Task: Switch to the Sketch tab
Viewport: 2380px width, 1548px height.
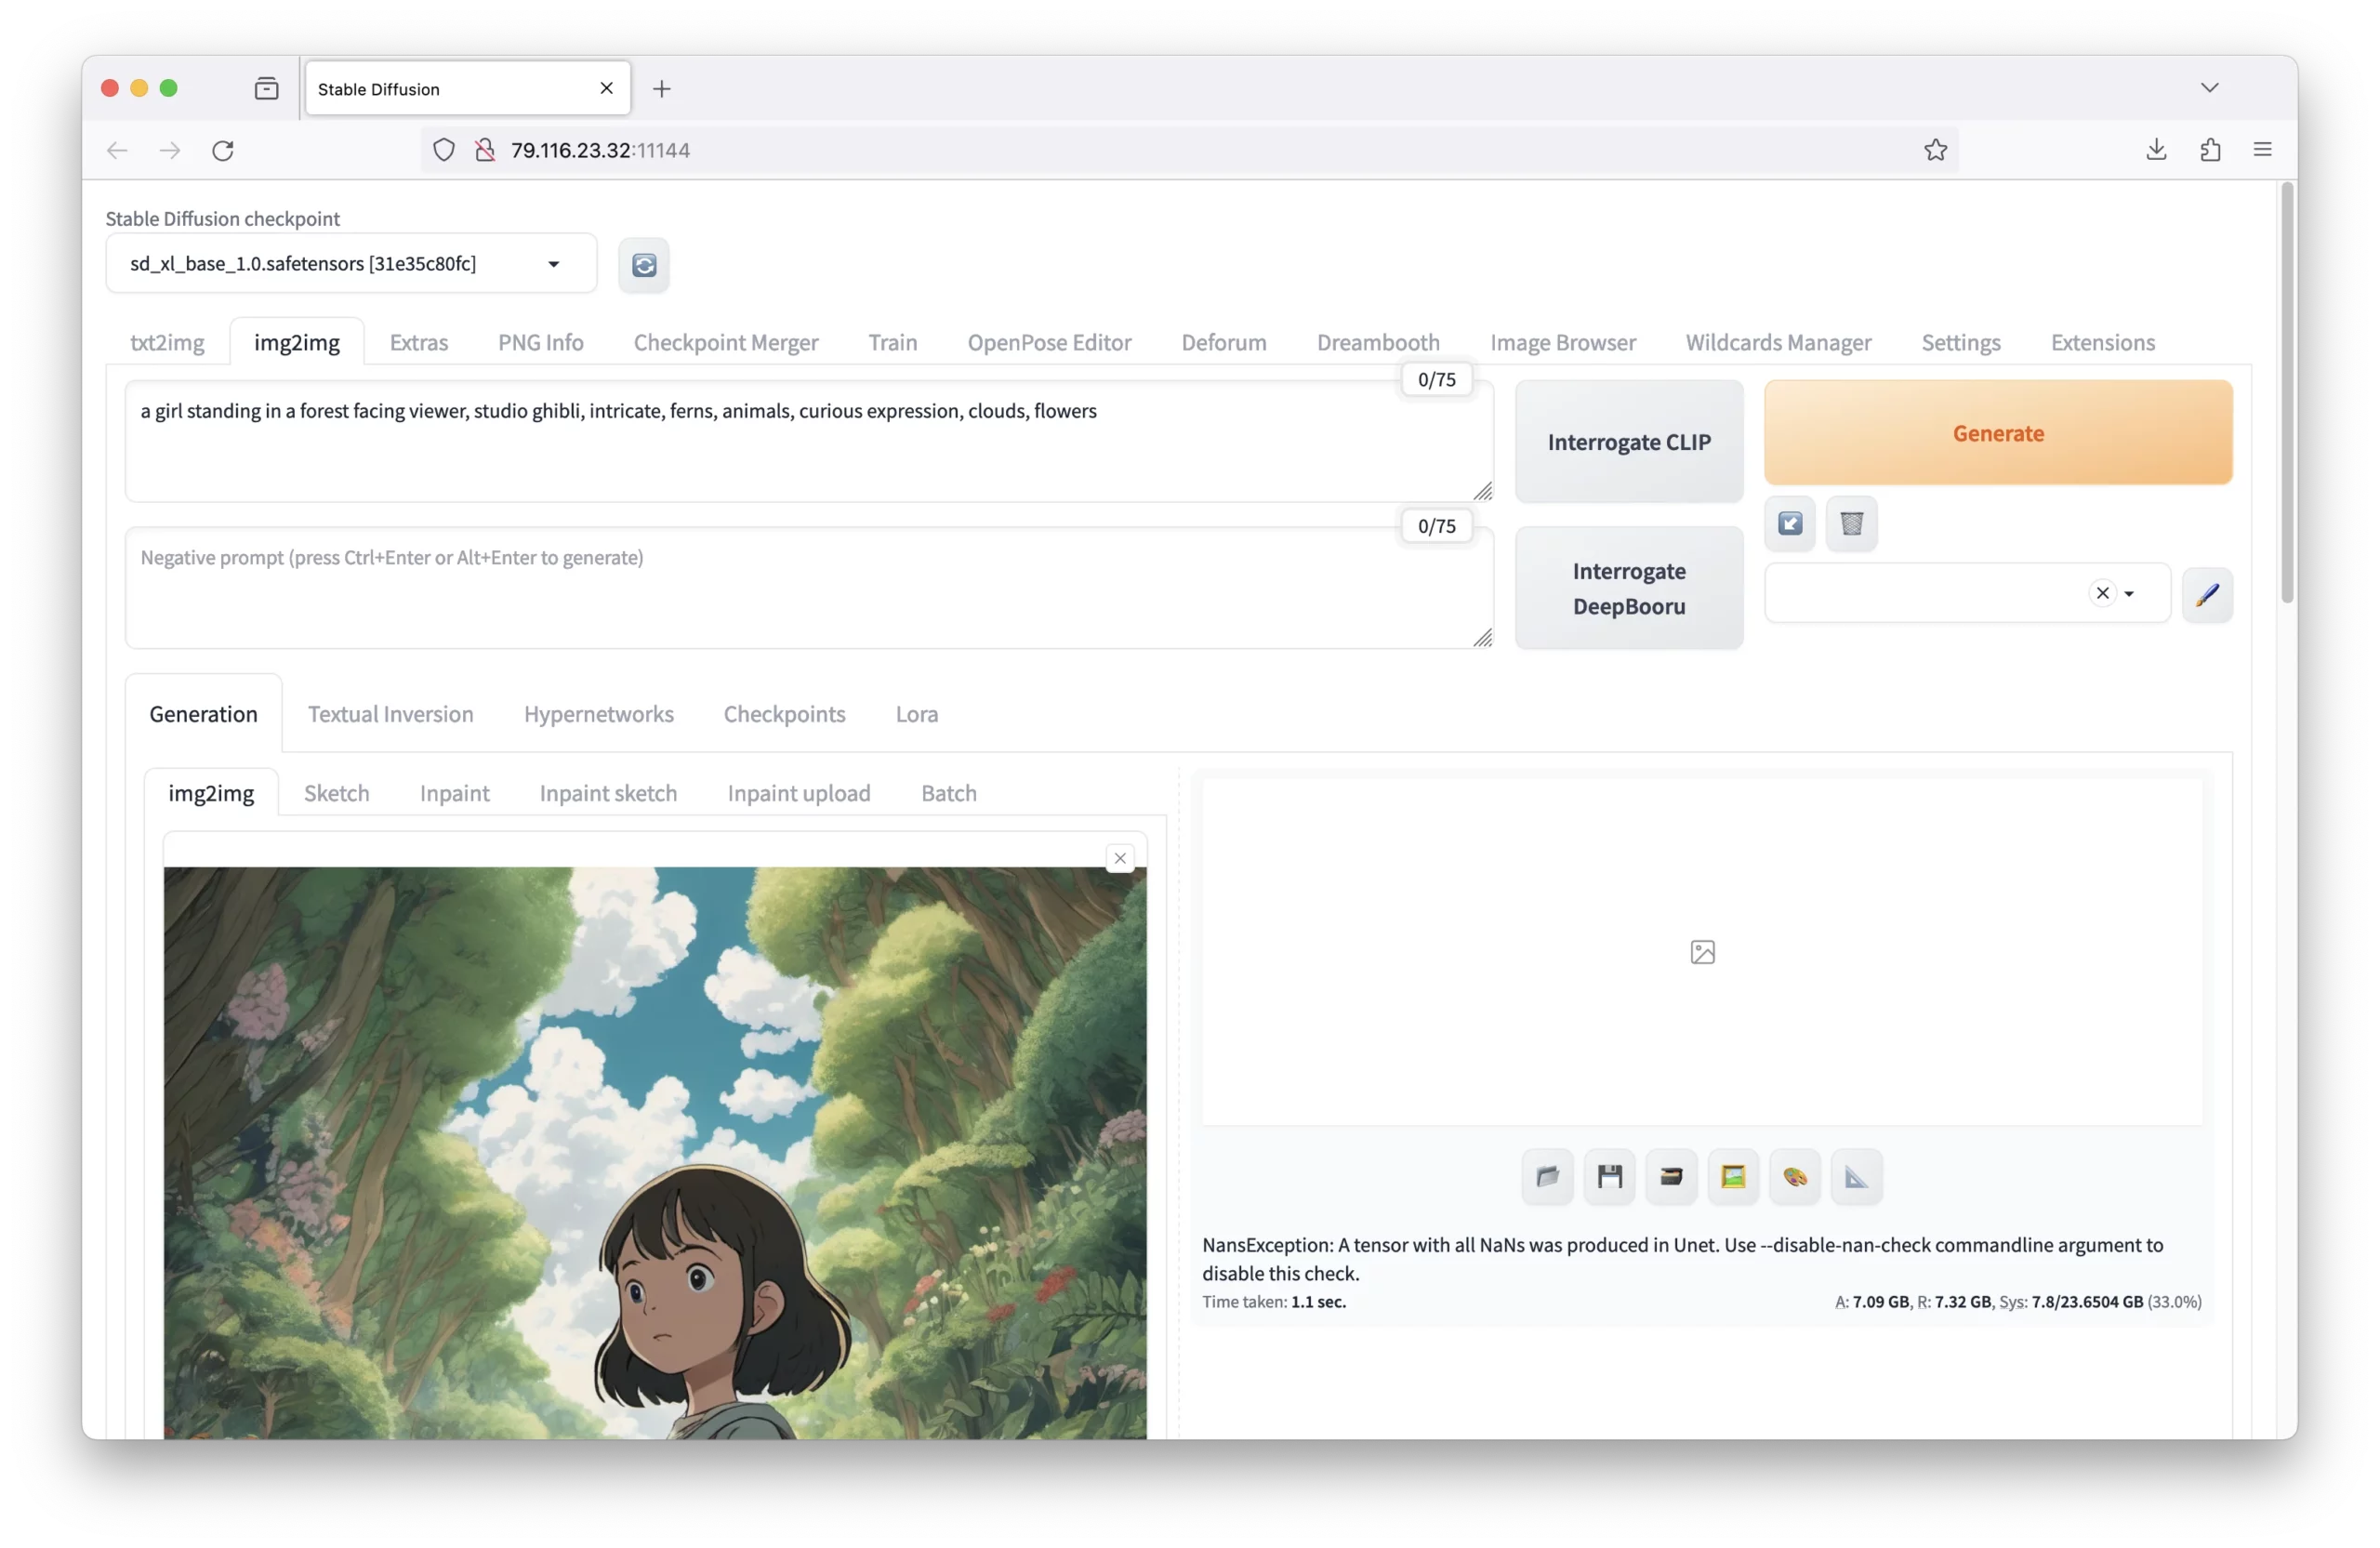Action: click(336, 793)
